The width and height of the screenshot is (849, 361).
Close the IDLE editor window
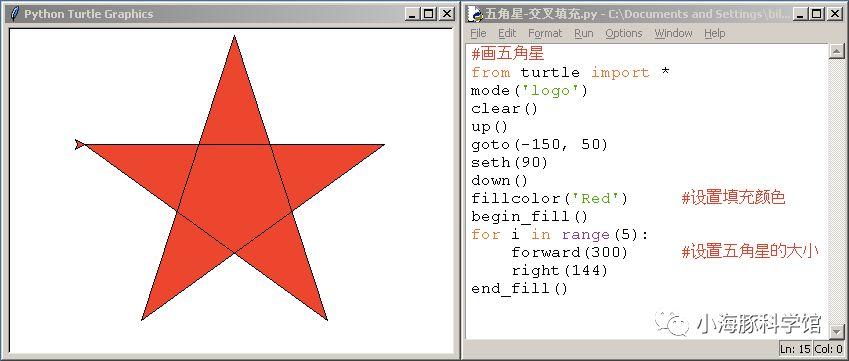[x=834, y=14]
